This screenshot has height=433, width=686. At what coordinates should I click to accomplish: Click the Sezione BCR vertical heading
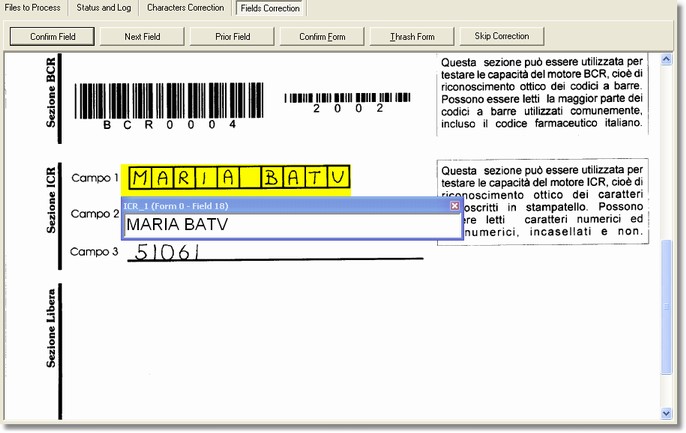click(51, 93)
